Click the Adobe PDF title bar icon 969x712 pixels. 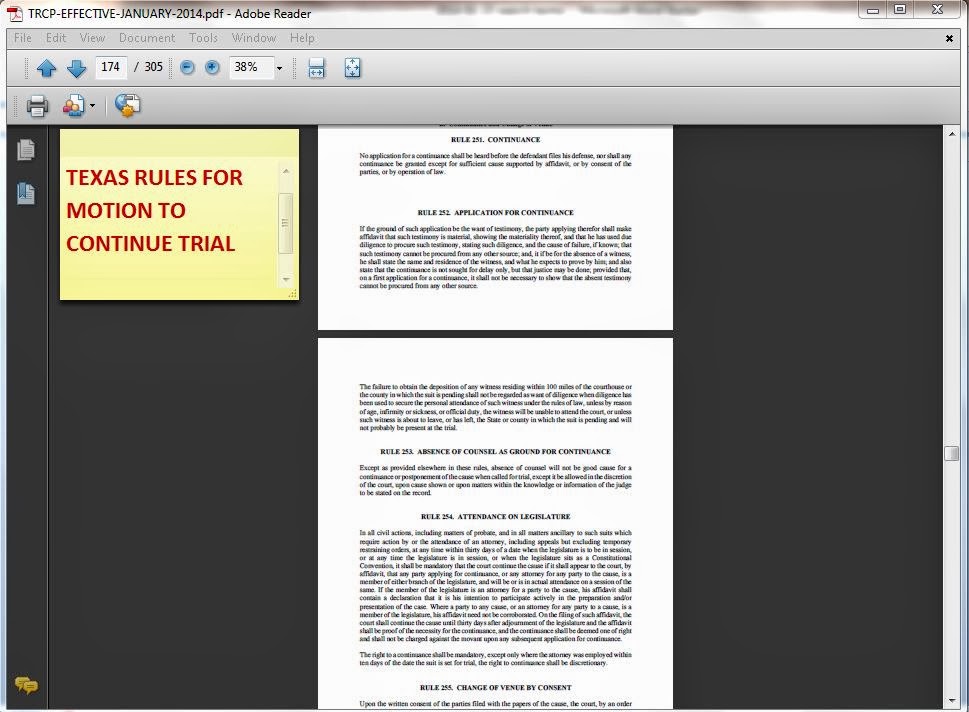[15, 13]
